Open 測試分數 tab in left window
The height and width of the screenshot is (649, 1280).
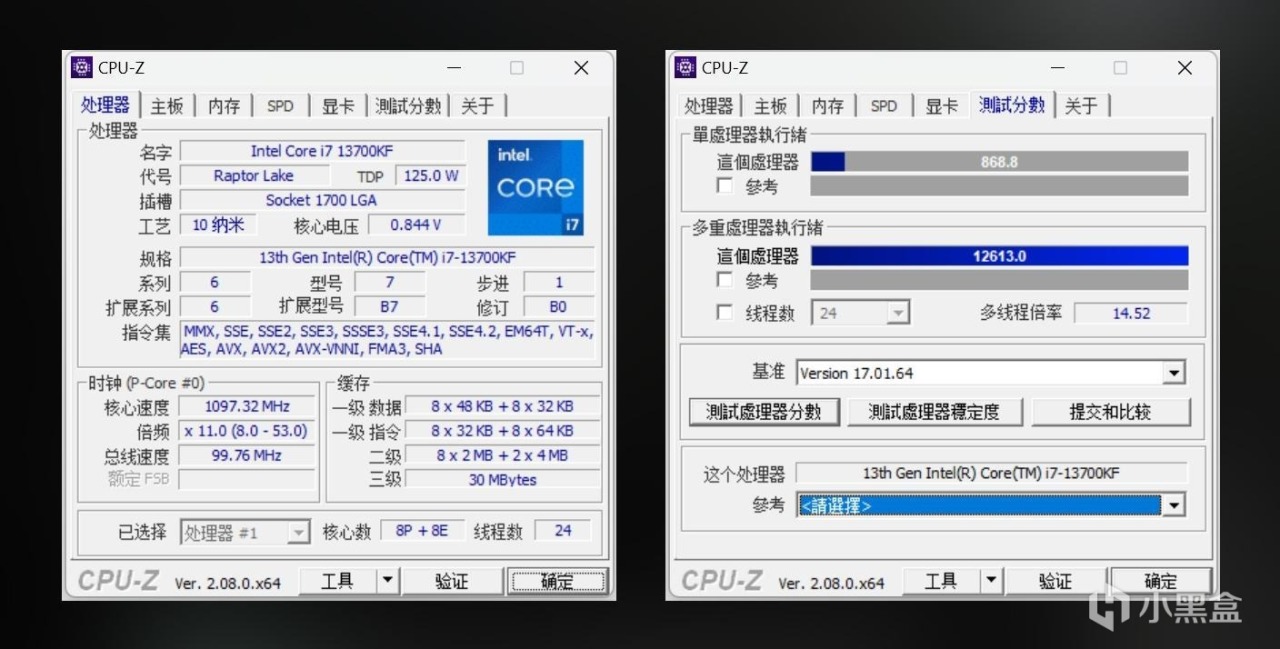pos(408,106)
